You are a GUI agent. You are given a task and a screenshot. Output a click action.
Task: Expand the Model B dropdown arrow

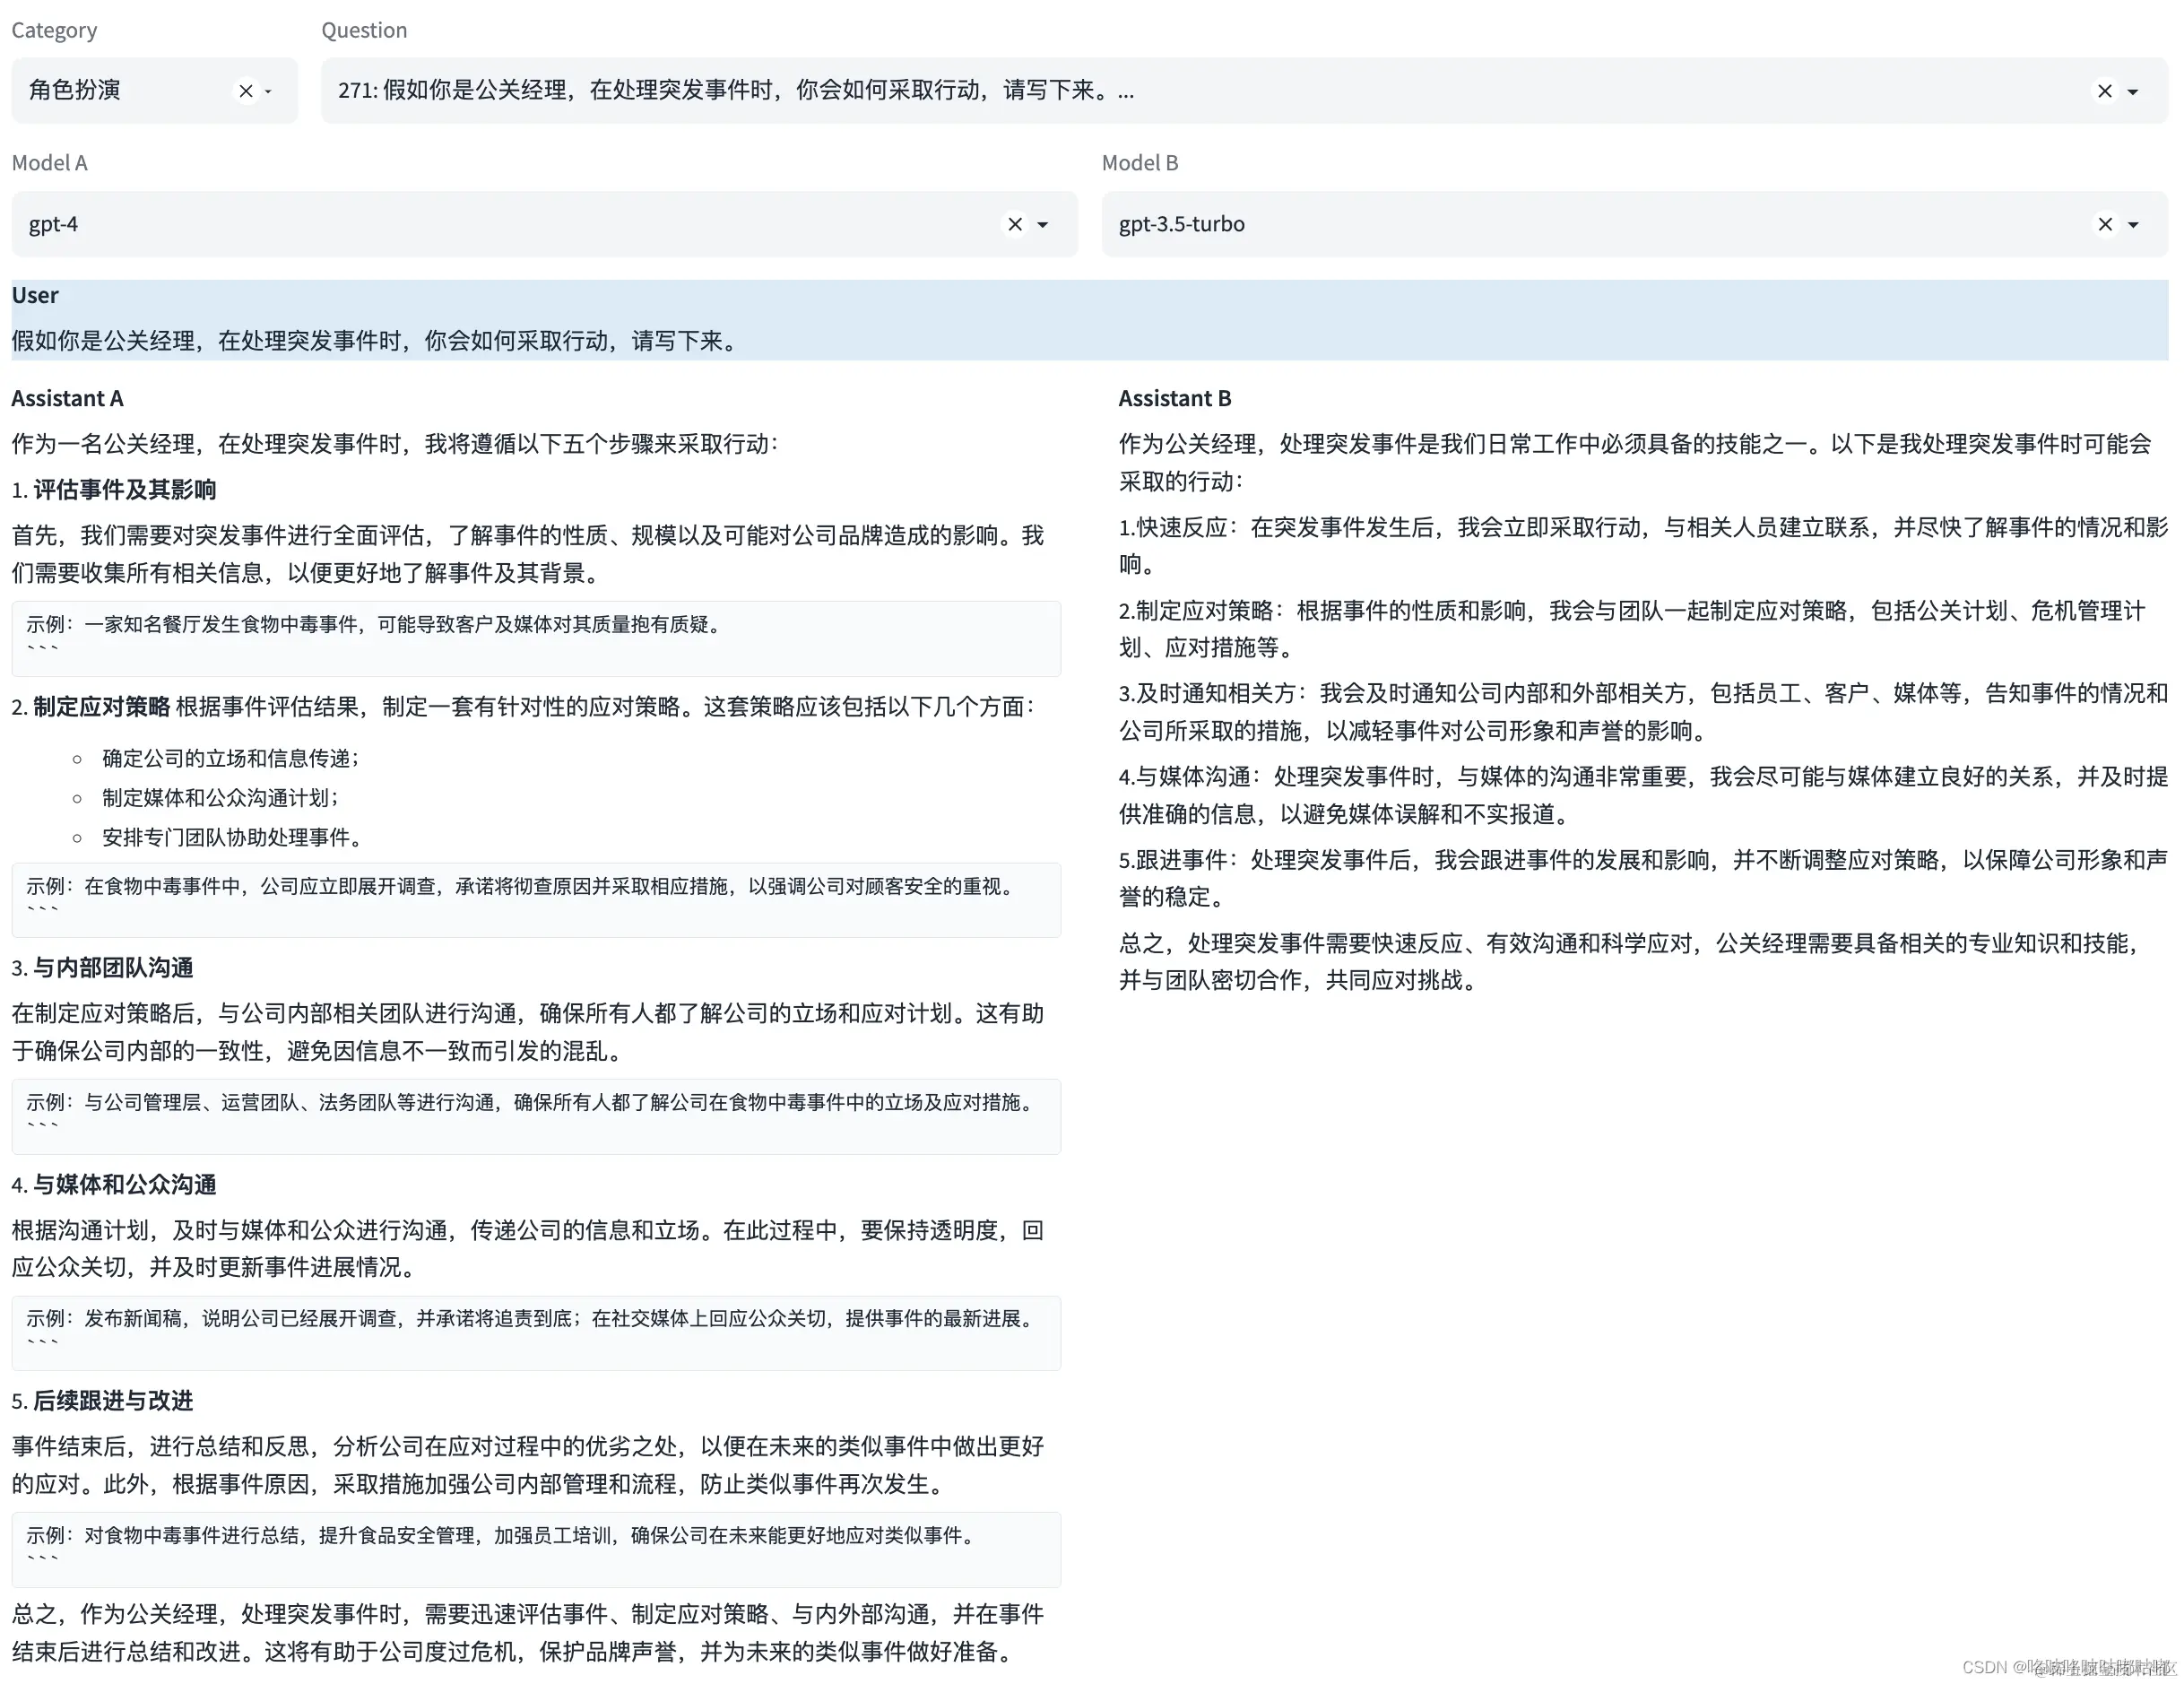tap(2133, 224)
